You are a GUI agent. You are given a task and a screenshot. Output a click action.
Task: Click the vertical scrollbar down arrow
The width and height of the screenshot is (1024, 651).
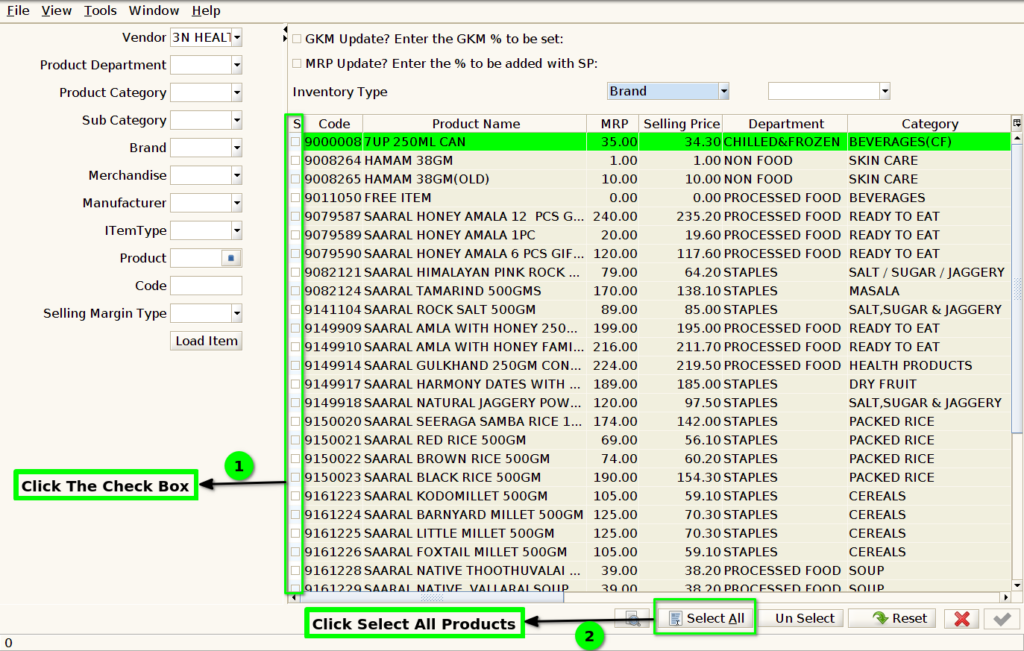pos(1017,586)
